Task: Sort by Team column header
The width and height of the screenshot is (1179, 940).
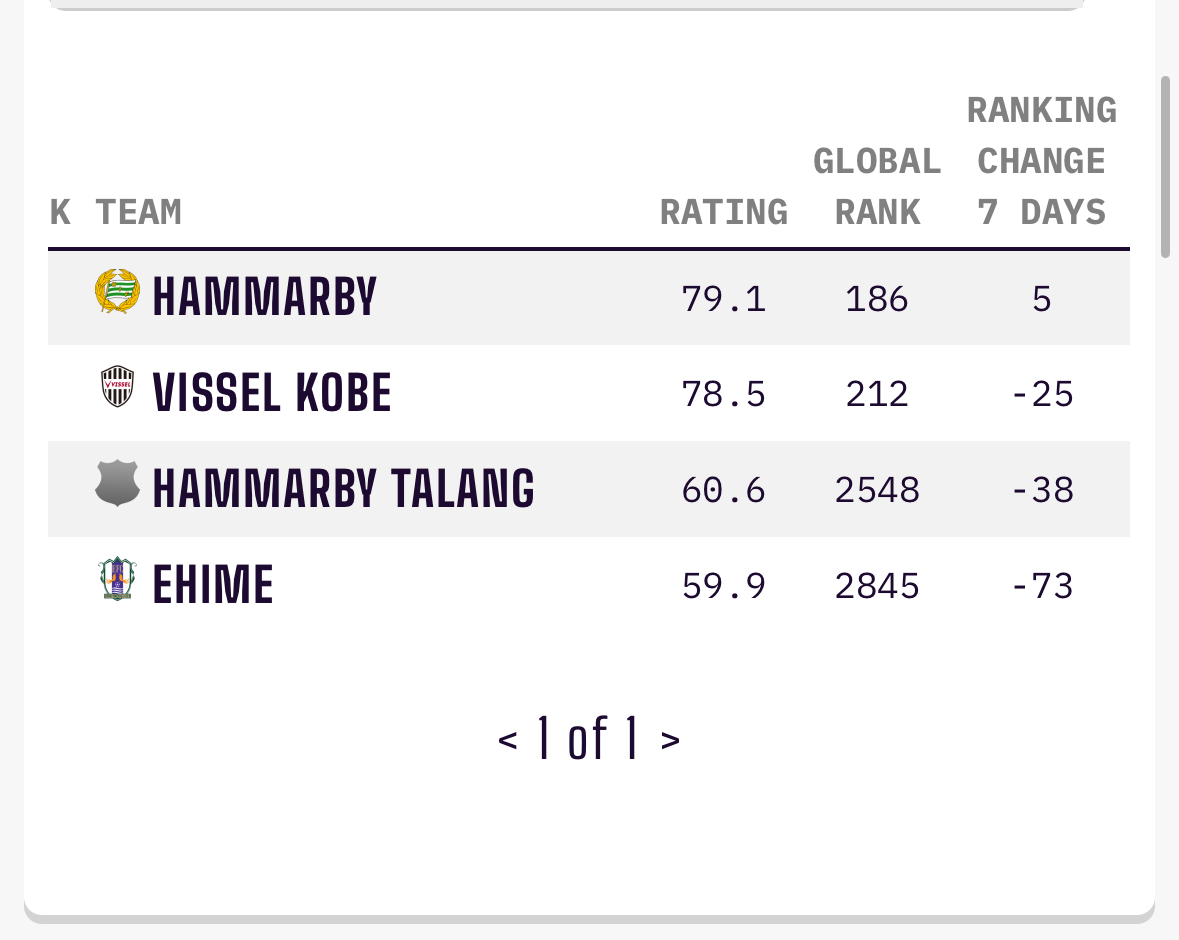Action: (x=138, y=213)
